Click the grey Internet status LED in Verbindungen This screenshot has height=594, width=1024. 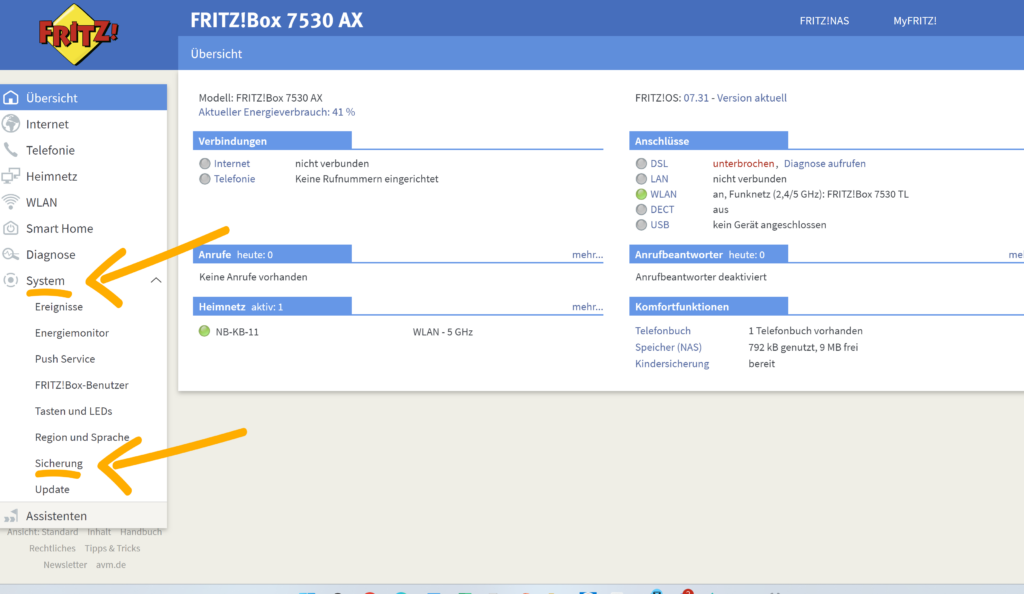205,164
